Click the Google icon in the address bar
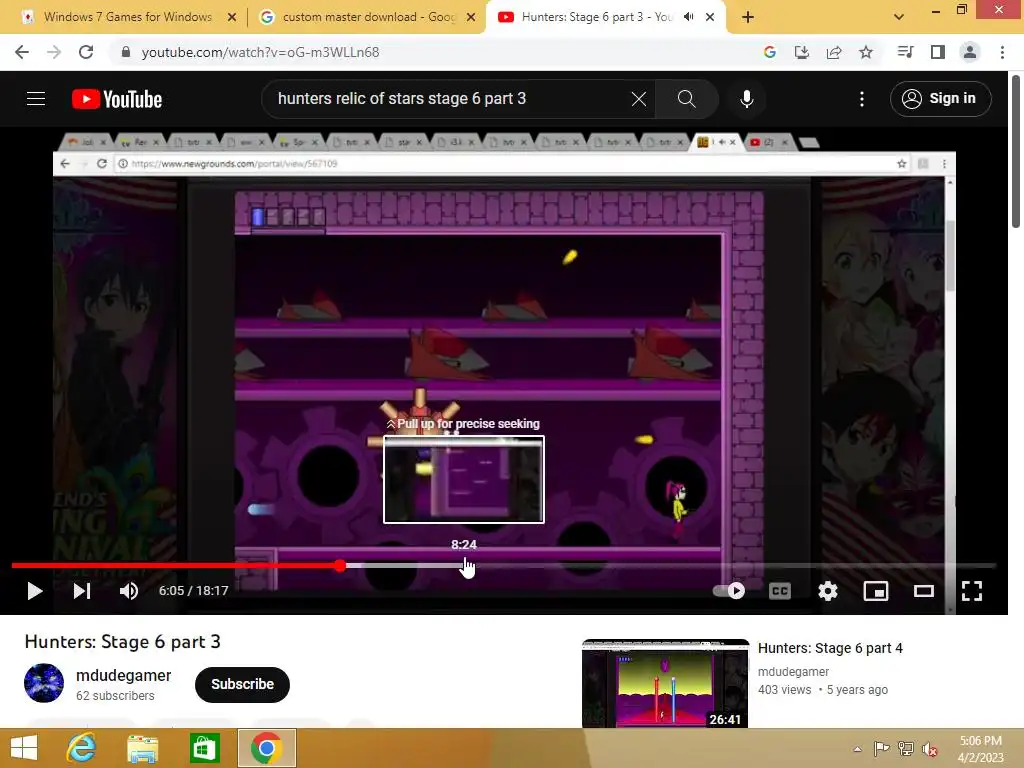Screen dimensions: 1024x768 (x=770, y=52)
